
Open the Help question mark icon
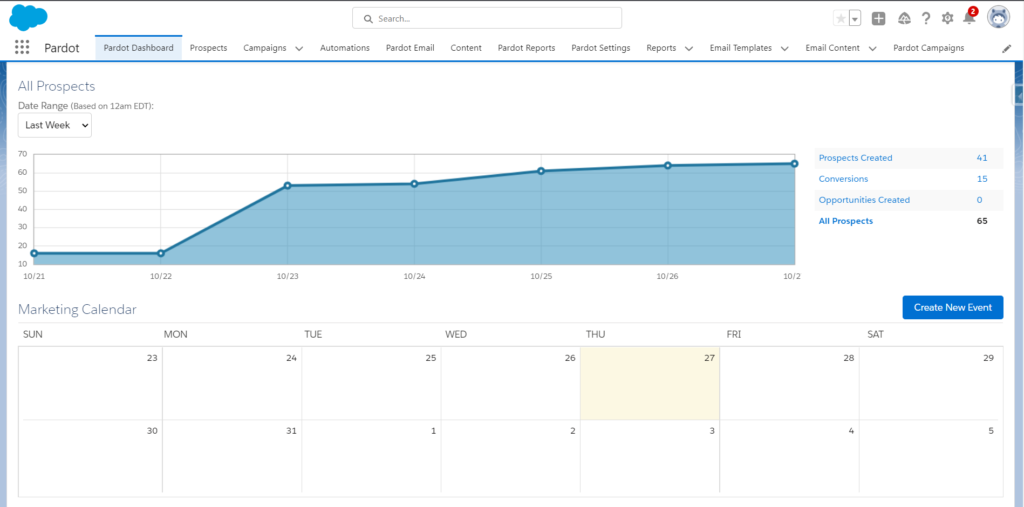pyautogui.click(x=926, y=18)
